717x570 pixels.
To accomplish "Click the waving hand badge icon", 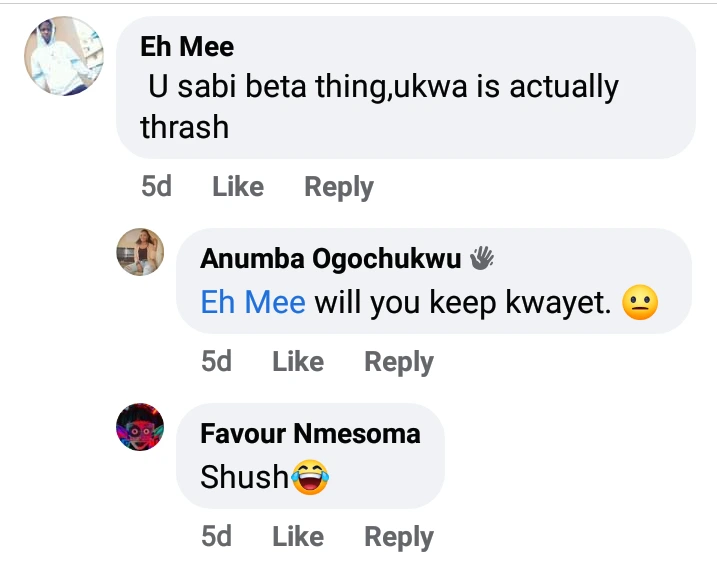I will coord(482,259).
